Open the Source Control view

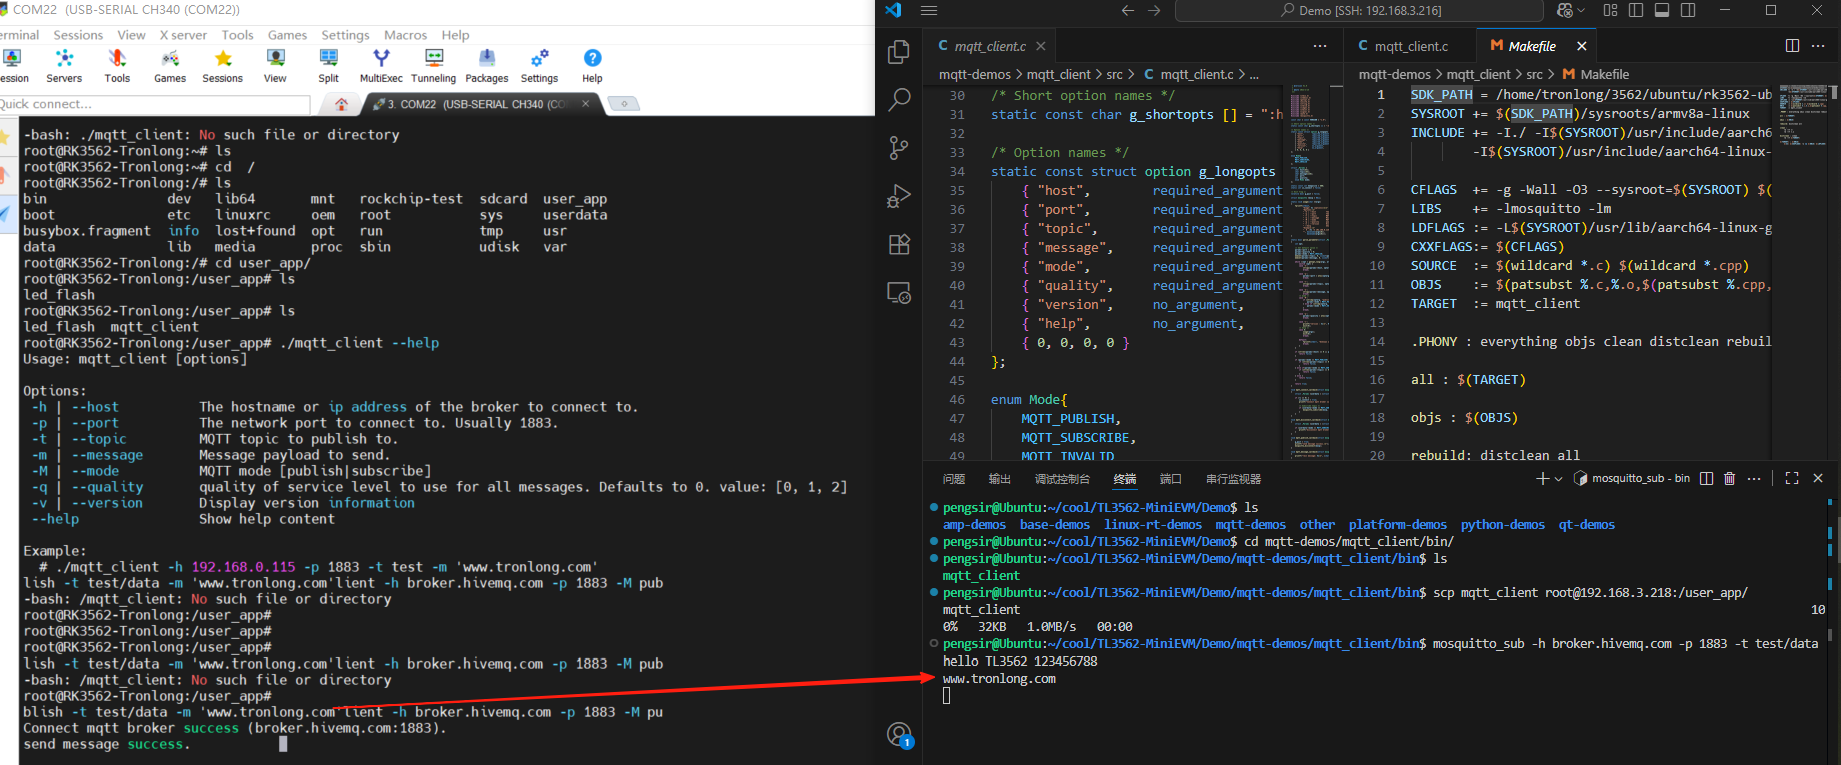click(x=899, y=148)
